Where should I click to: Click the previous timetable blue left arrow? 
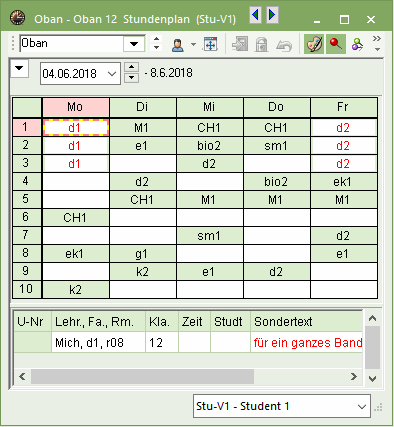[x=256, y=15]
